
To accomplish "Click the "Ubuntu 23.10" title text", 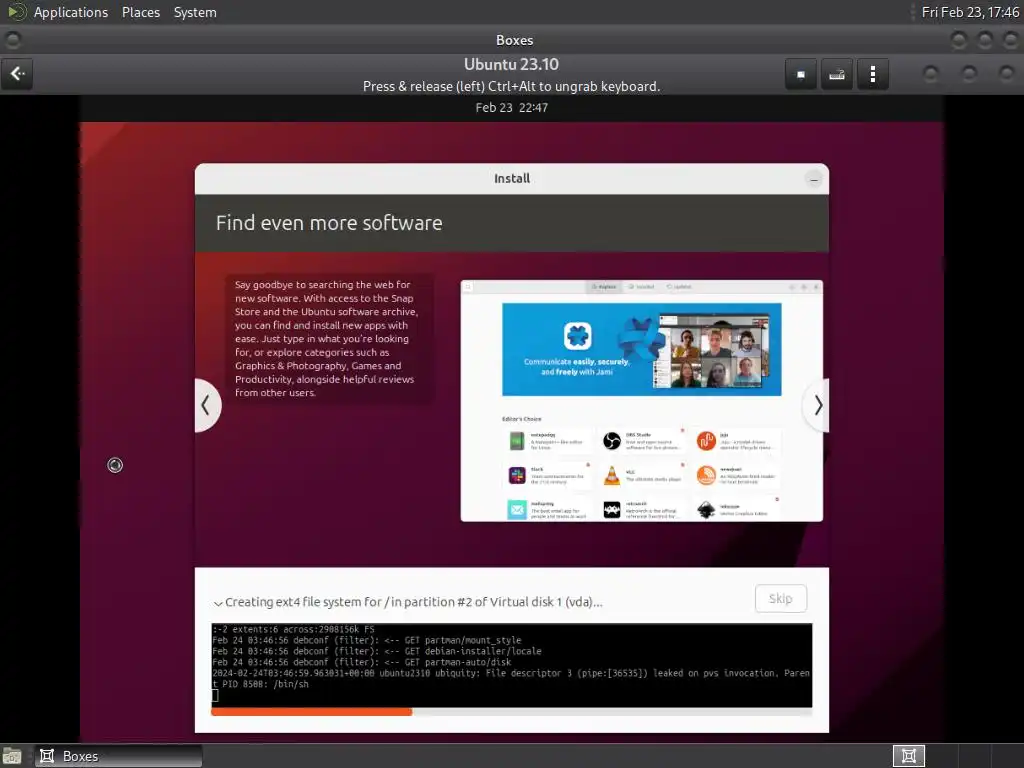I will click(511, 64).
